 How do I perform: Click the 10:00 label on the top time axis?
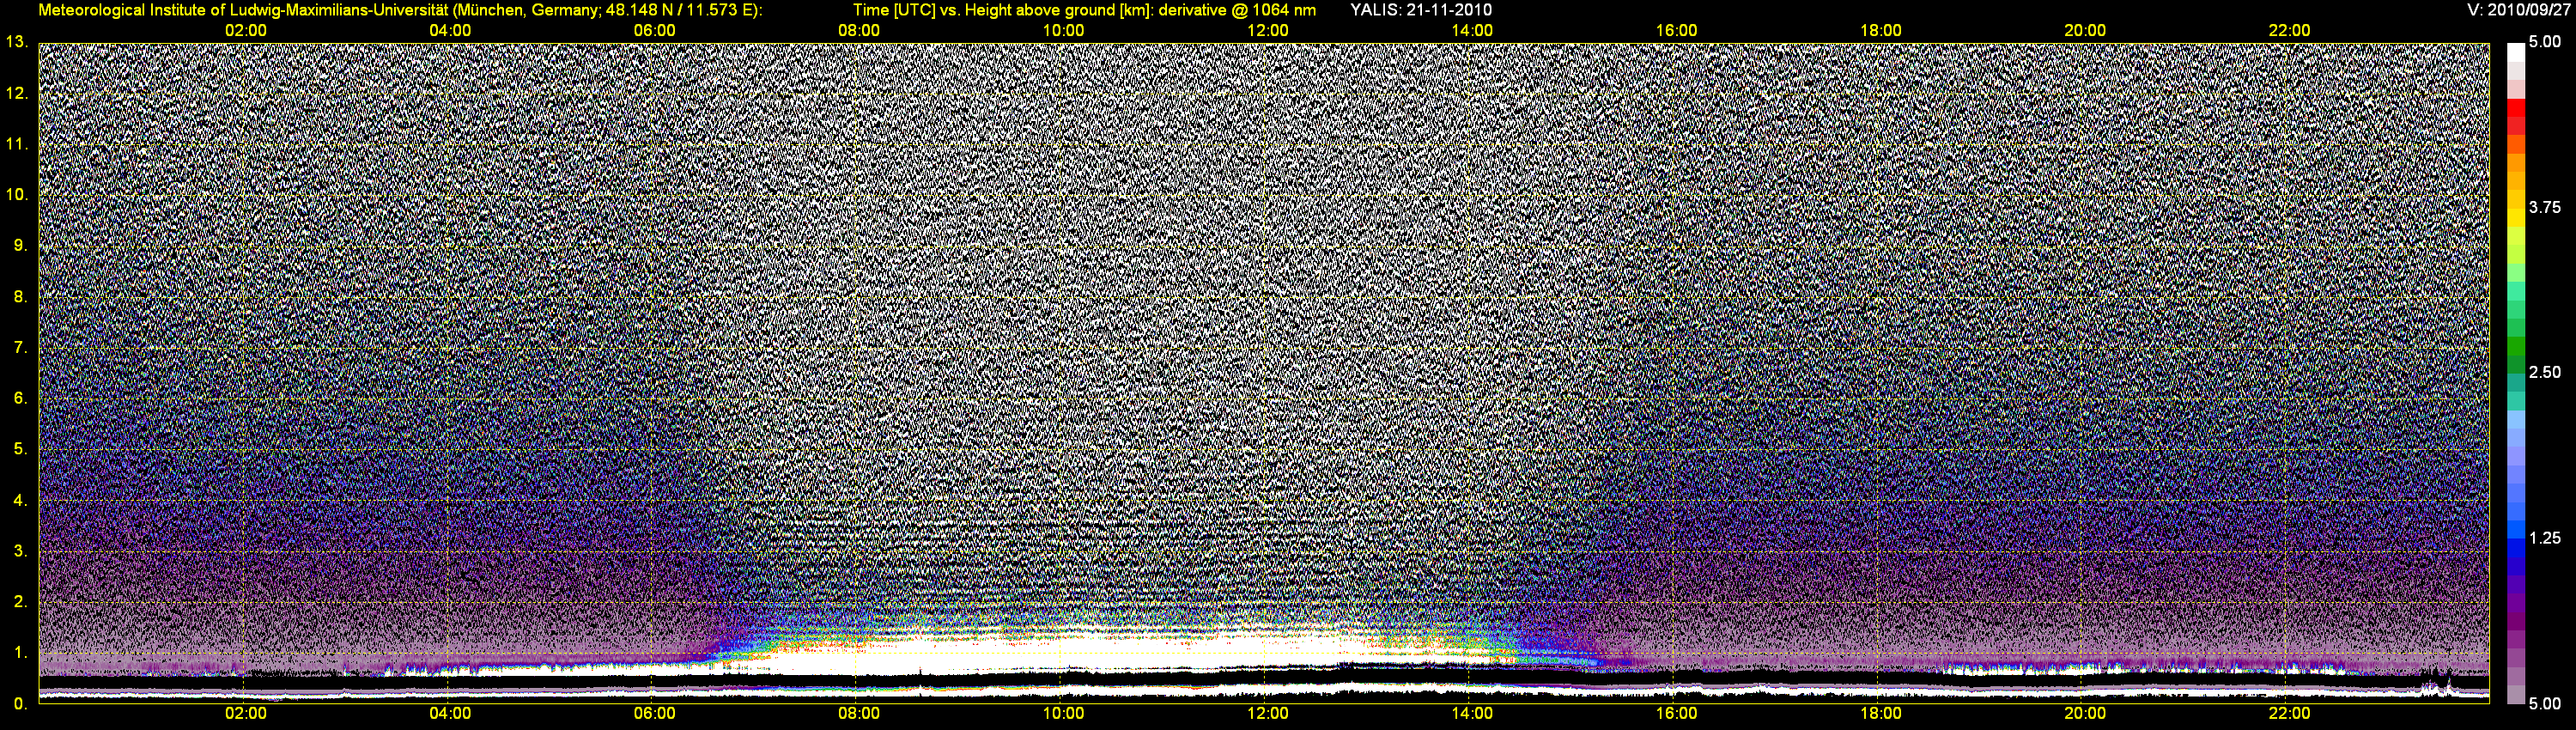(x=1063, y=30)
